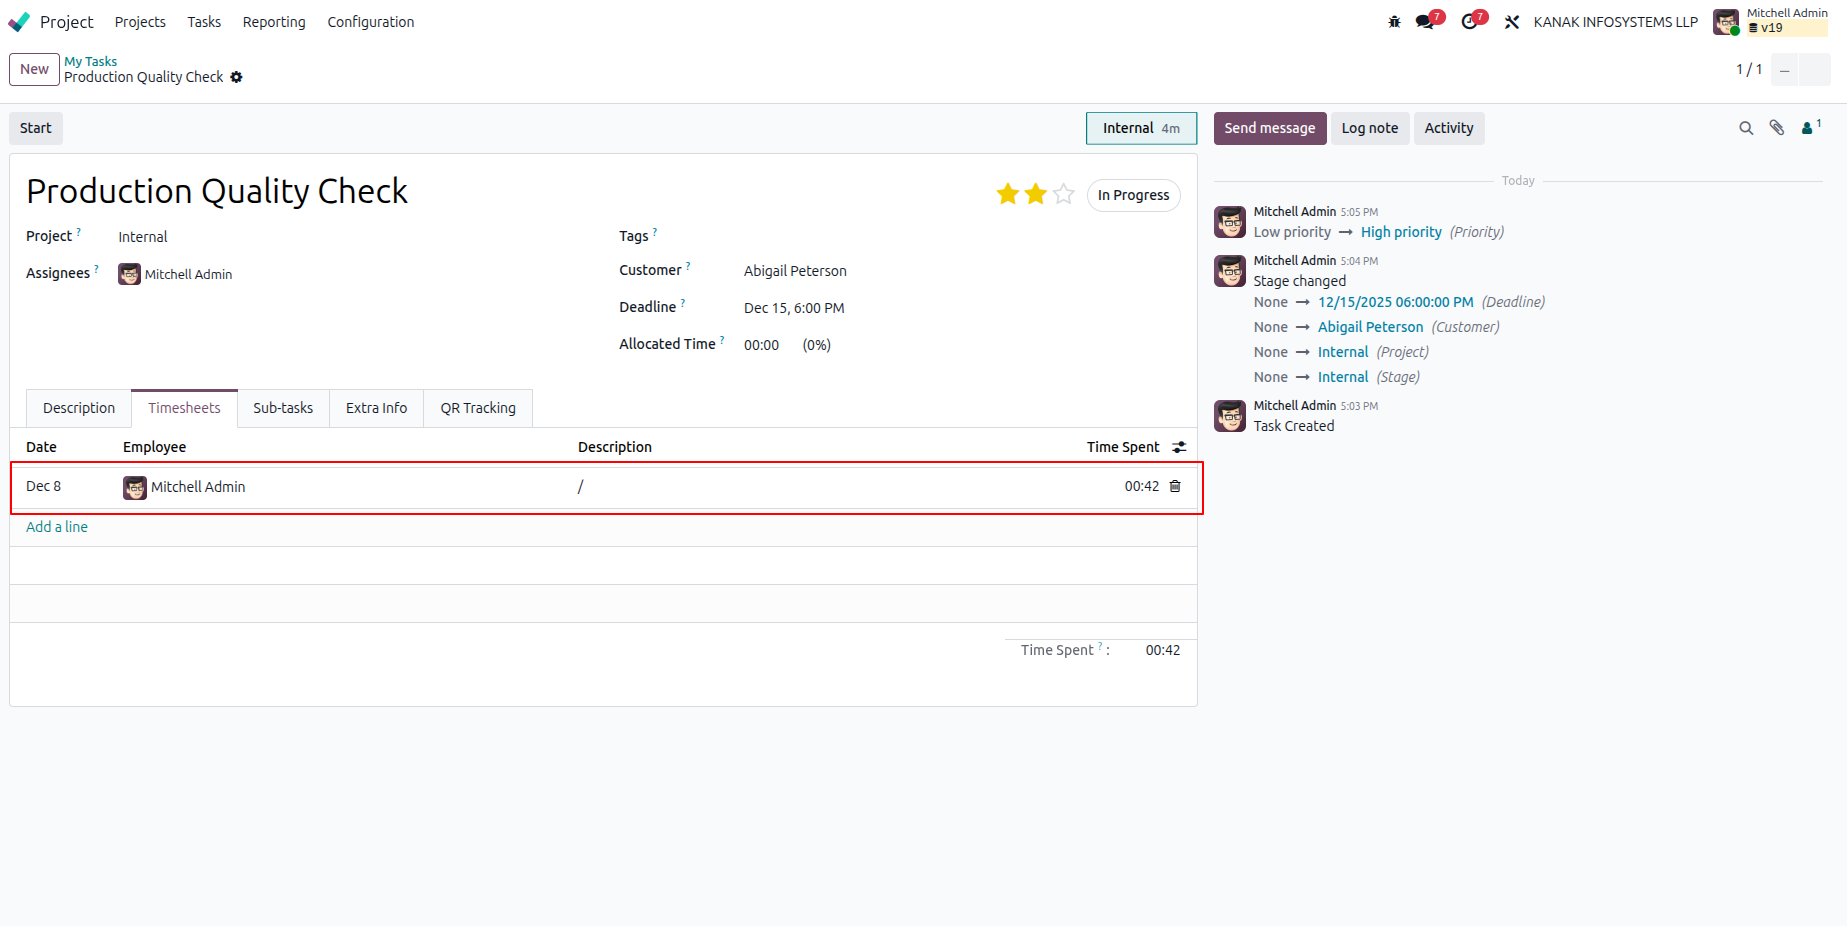Image resolution: width=1847 pixels, height=926 pixels.
Task: Click the Mitchell Admin name in timesheet row
Action: [198, 487]
